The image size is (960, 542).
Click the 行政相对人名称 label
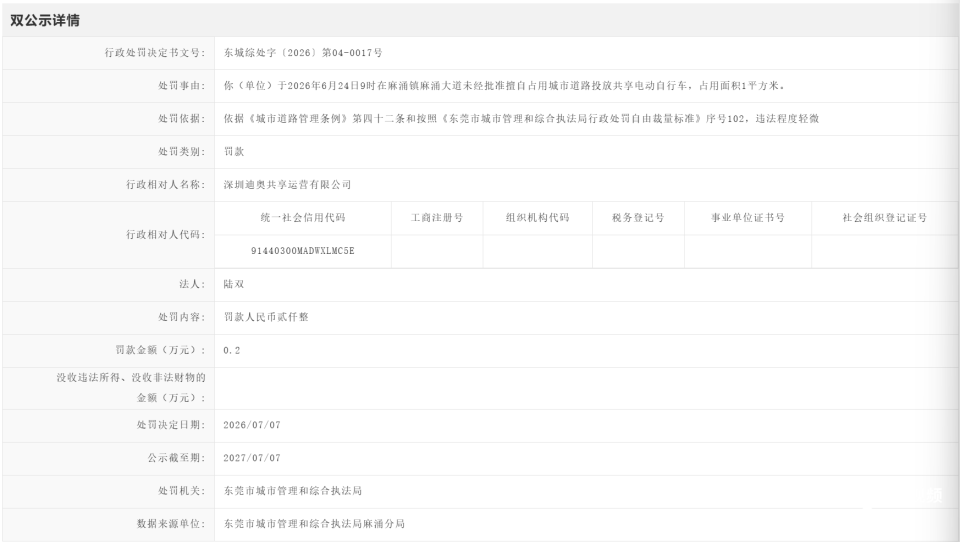pos(166,185)
